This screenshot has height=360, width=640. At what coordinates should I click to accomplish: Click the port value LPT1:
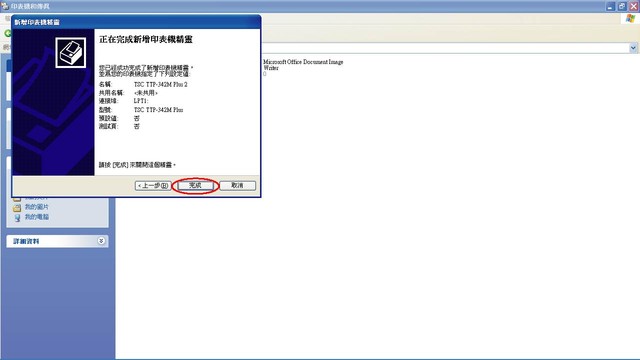pyautogui.click(x=141, y=101)
